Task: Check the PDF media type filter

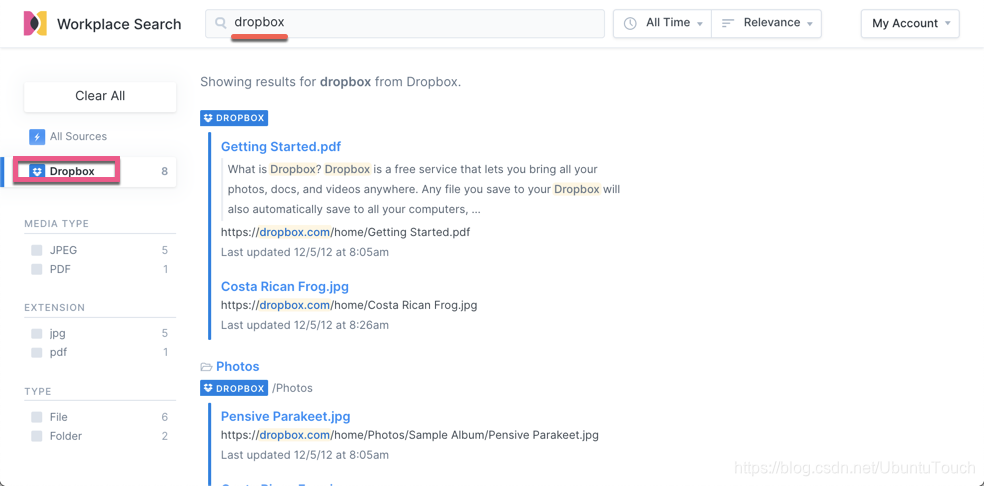Action: [37, 269]
